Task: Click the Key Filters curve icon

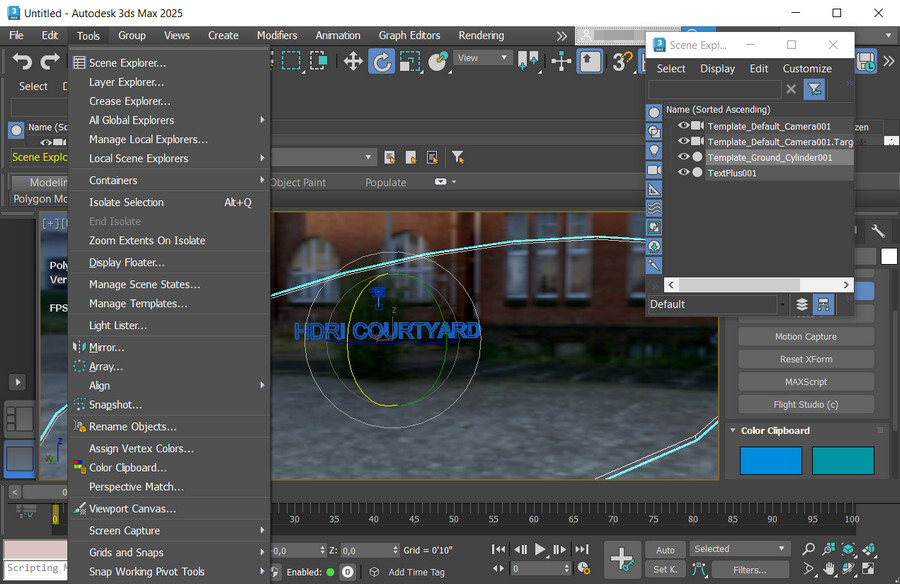Action: coord(699,570)
